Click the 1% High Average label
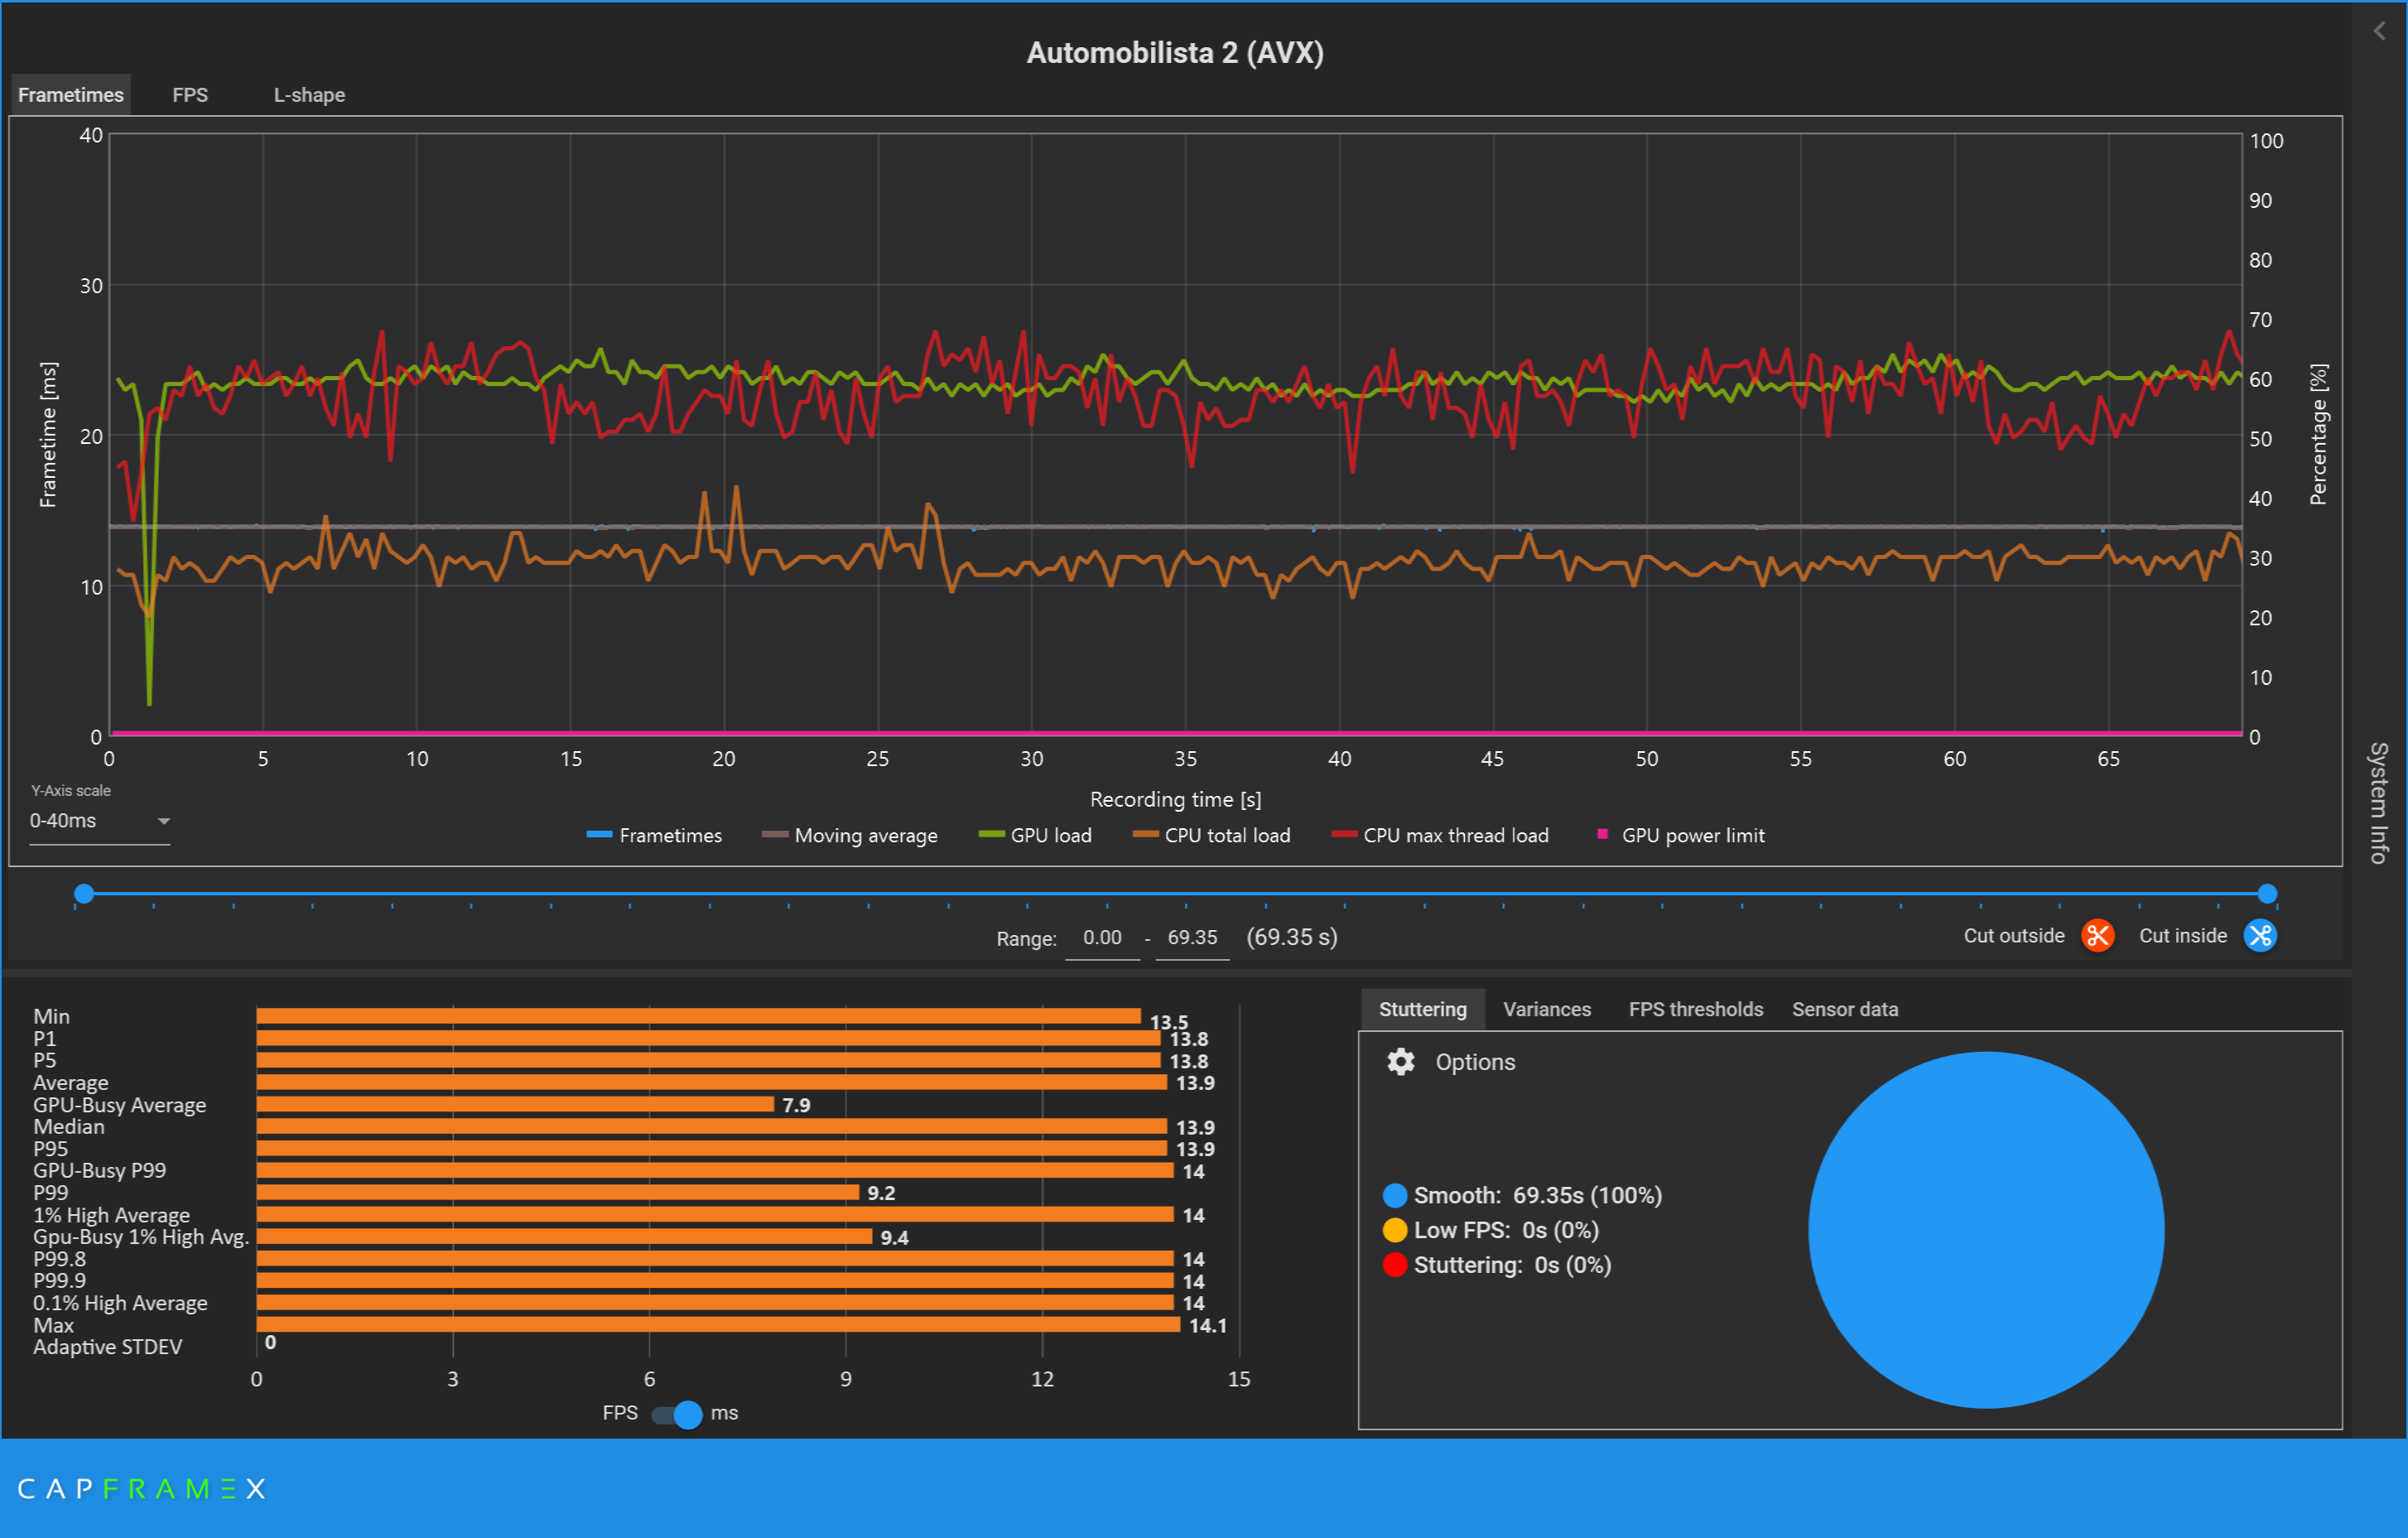The image size is (2408, 1538). (111, 1215)
